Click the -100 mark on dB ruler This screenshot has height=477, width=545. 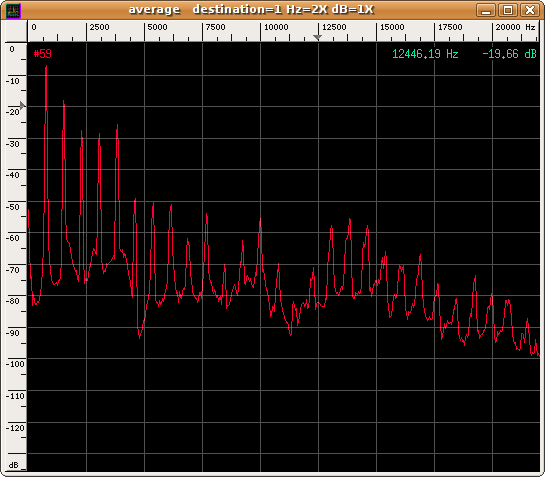pyautogui.click(x=15, y=364)
